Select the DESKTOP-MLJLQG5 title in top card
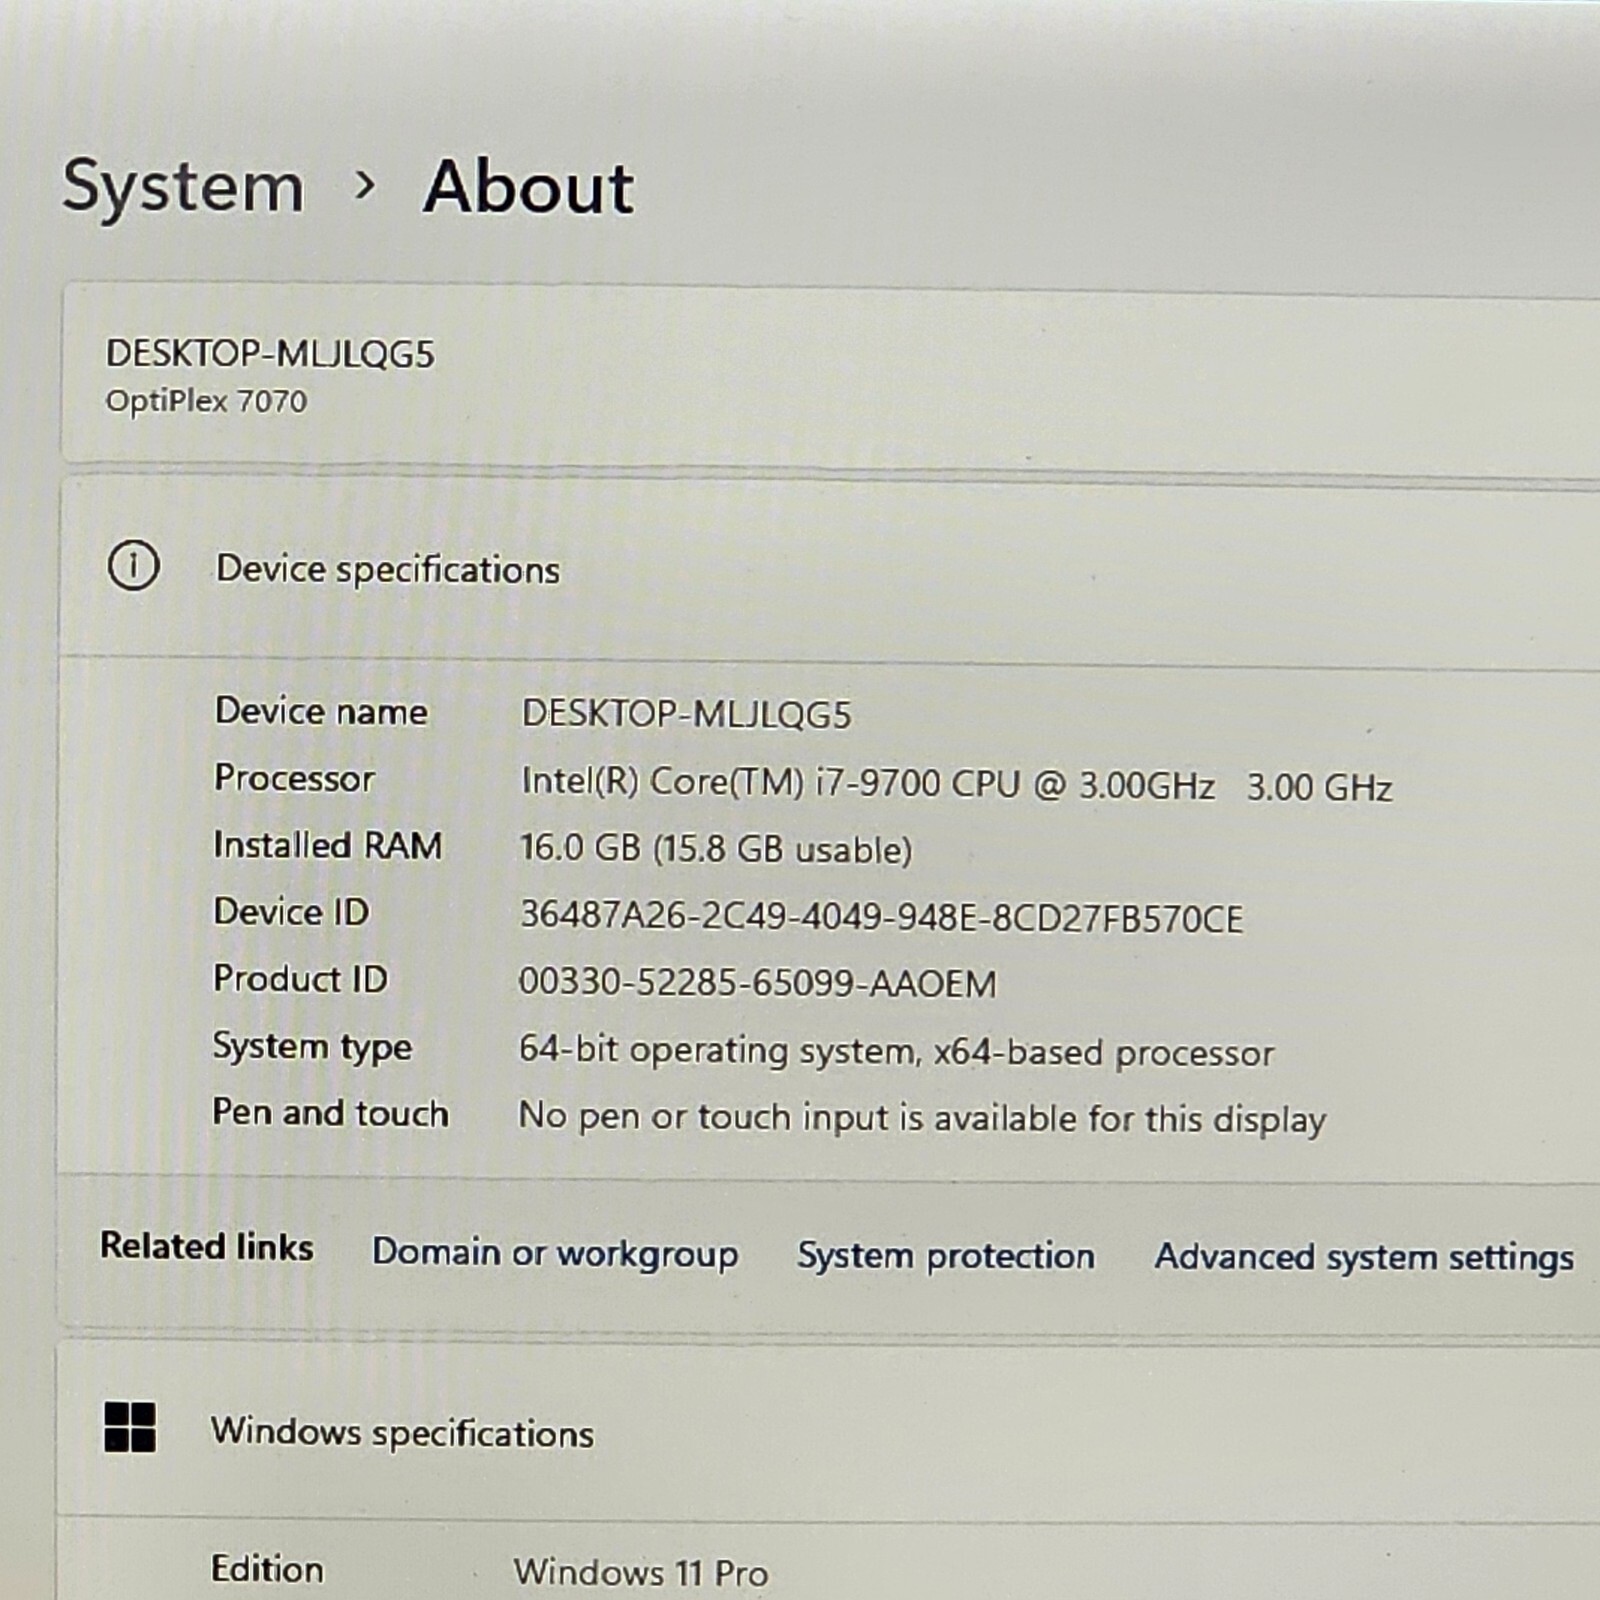This screenshot has width=1600, height=1600. point(270,354)
